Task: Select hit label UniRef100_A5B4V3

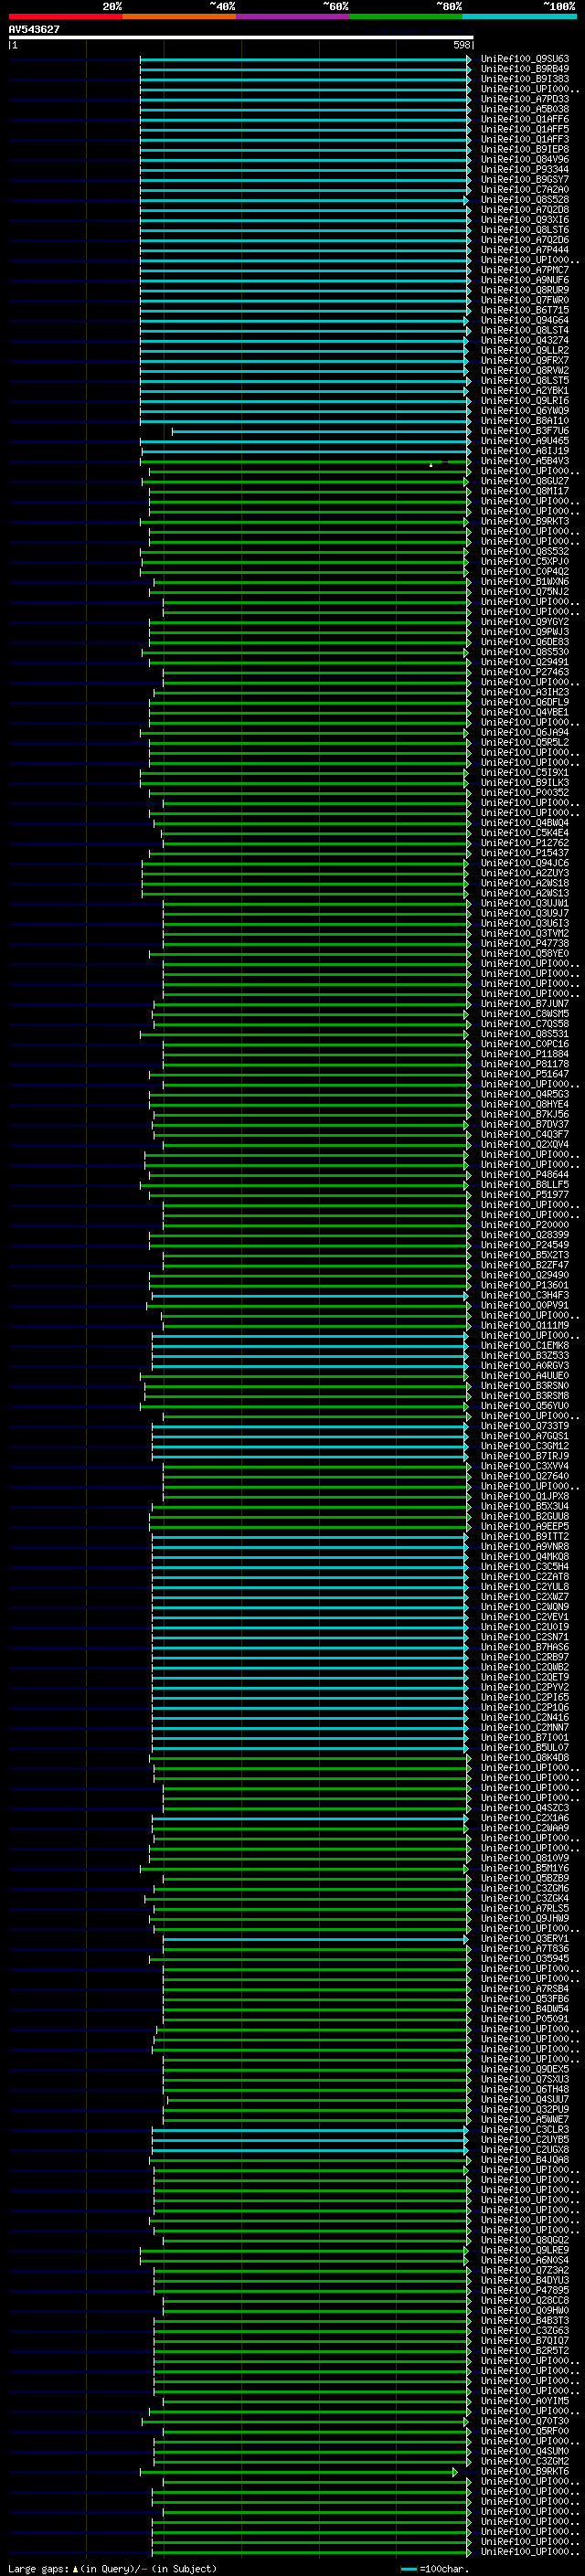Action: (525, 461)
